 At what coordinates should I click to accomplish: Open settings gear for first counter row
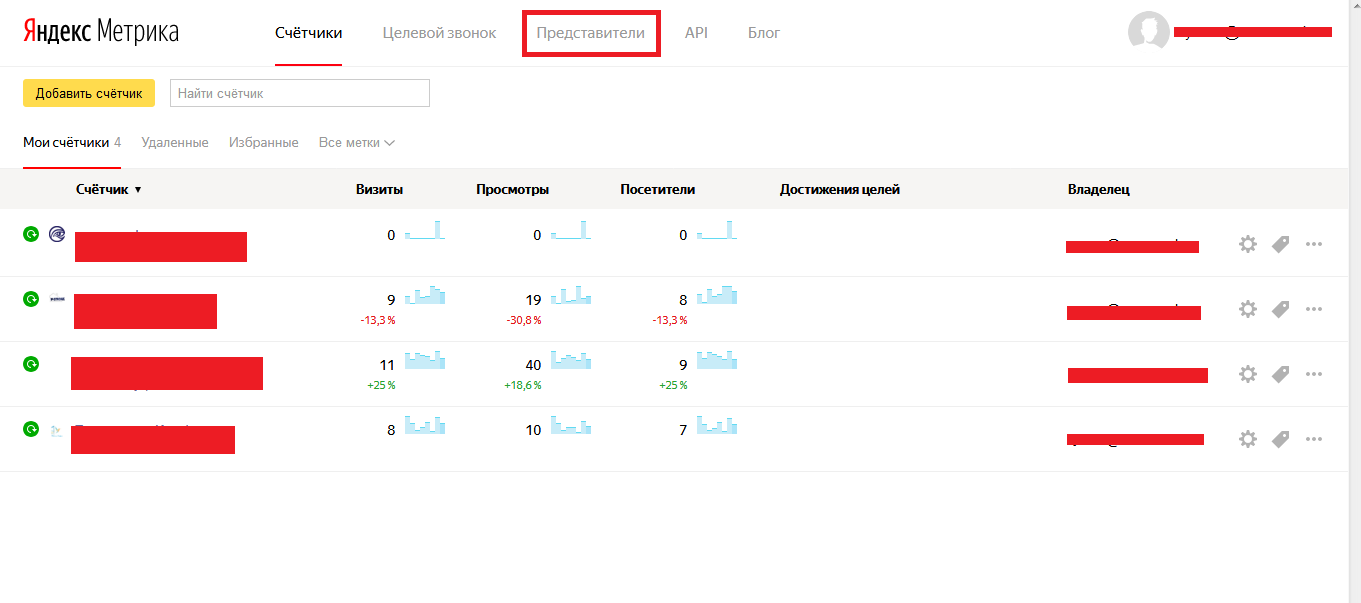pos(1247,244)
